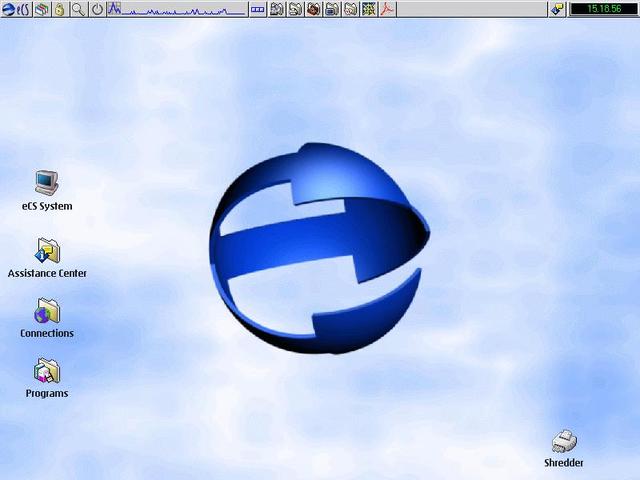Viewport: 640px width, 480px height.
Task: Click the tray icon left of clock
Action: 557,9
